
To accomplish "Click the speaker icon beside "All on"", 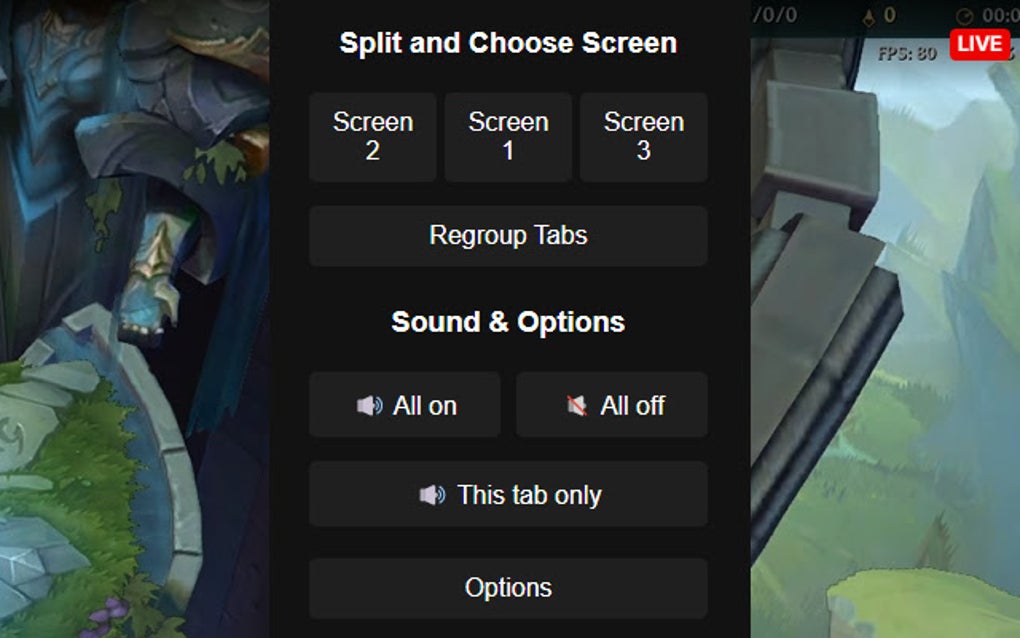I will (x=370, y=404).
